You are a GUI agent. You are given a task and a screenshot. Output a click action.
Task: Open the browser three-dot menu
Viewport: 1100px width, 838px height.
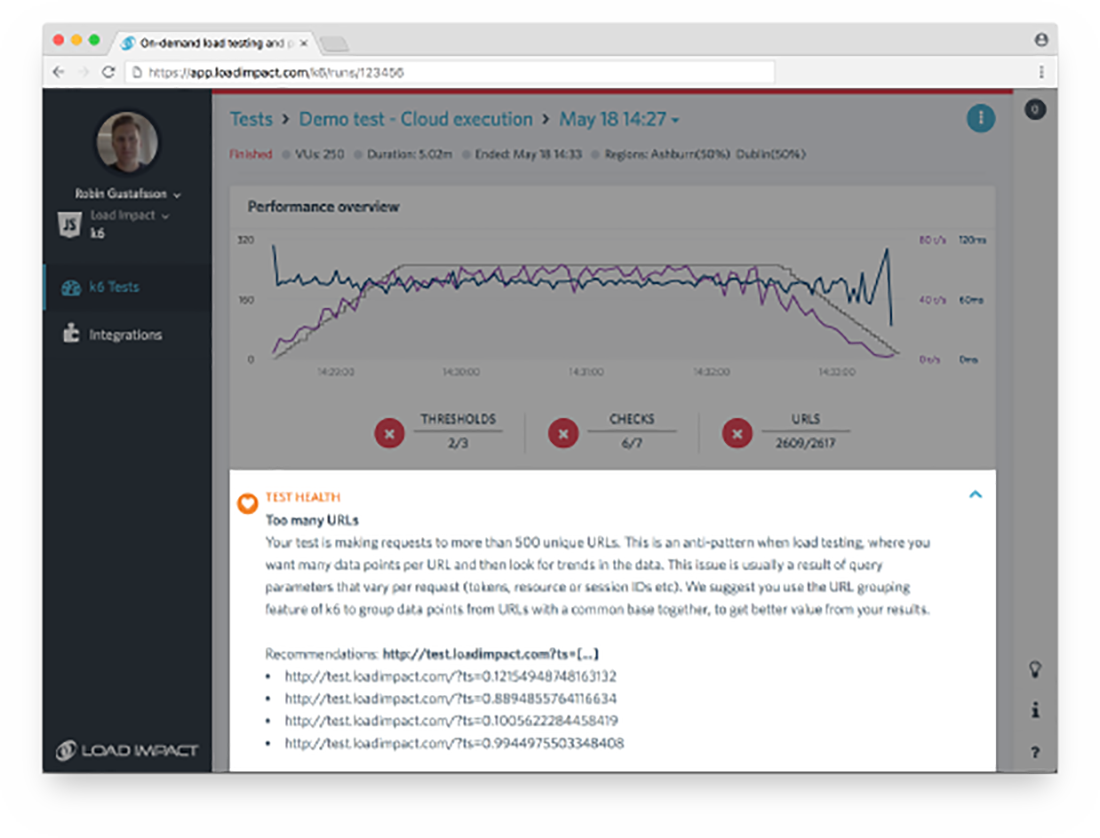tap(1041, 72)
